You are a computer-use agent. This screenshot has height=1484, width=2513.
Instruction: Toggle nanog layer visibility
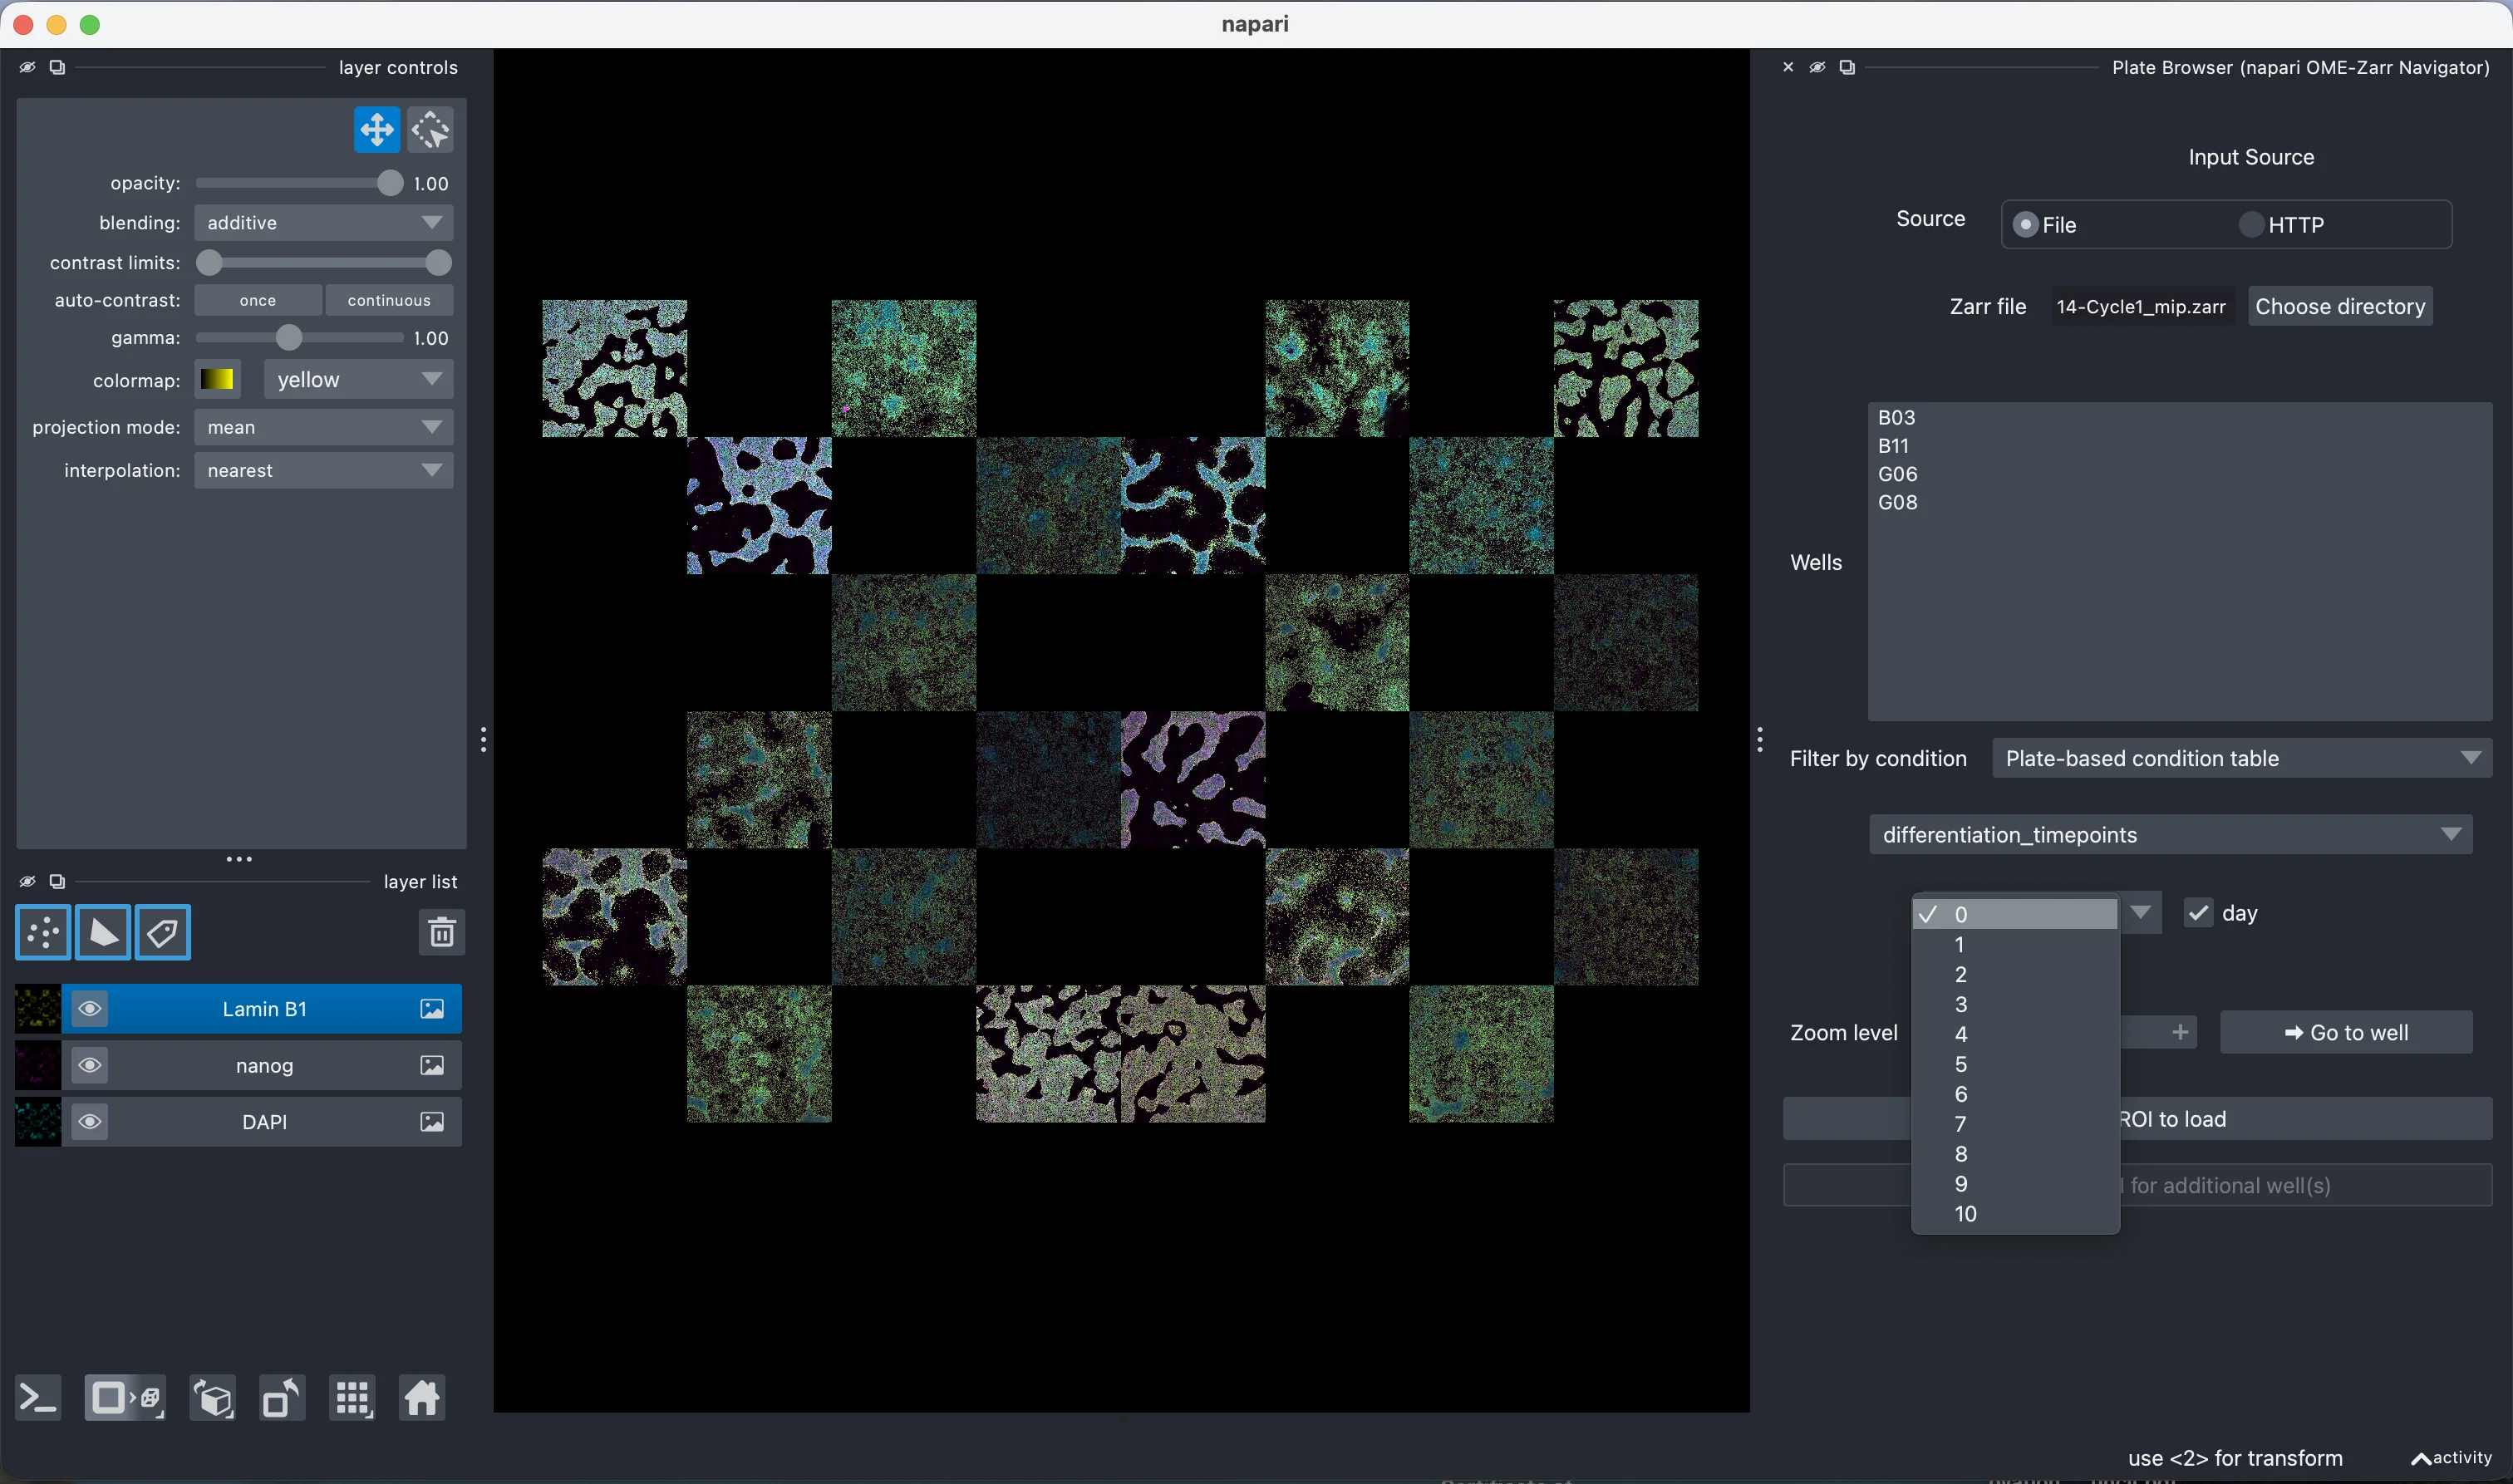point(90,1066)
